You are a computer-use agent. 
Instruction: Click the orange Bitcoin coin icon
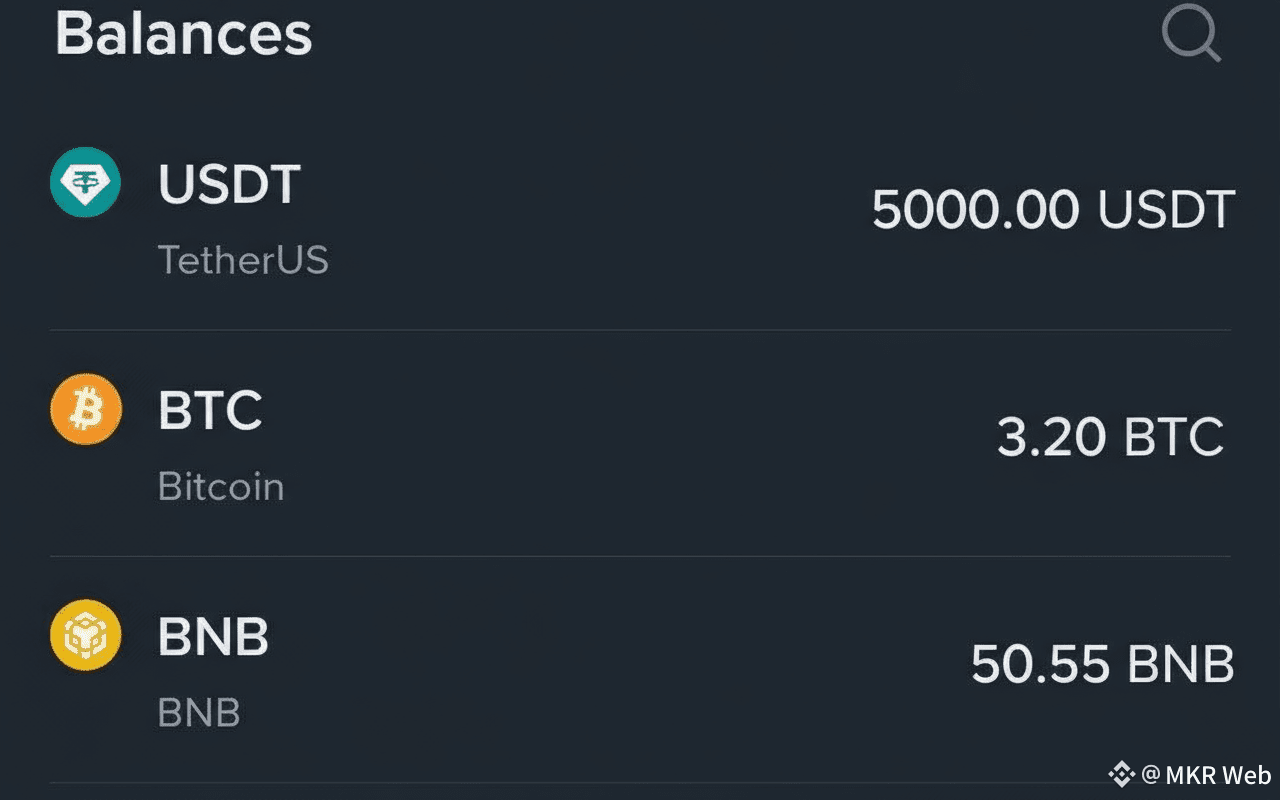coord(85,409)
